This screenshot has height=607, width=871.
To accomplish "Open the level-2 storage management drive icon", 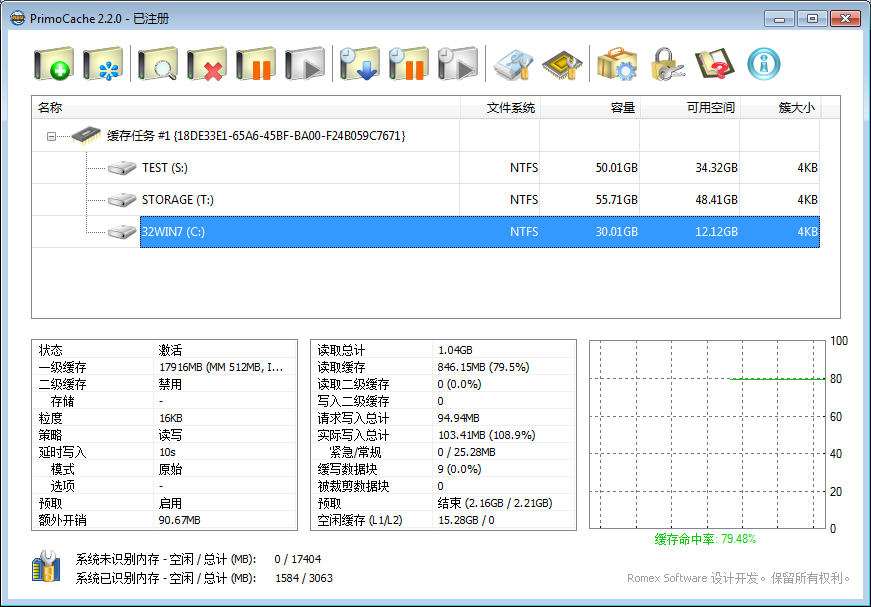I will pyautogui.click(x=513, y=64).
